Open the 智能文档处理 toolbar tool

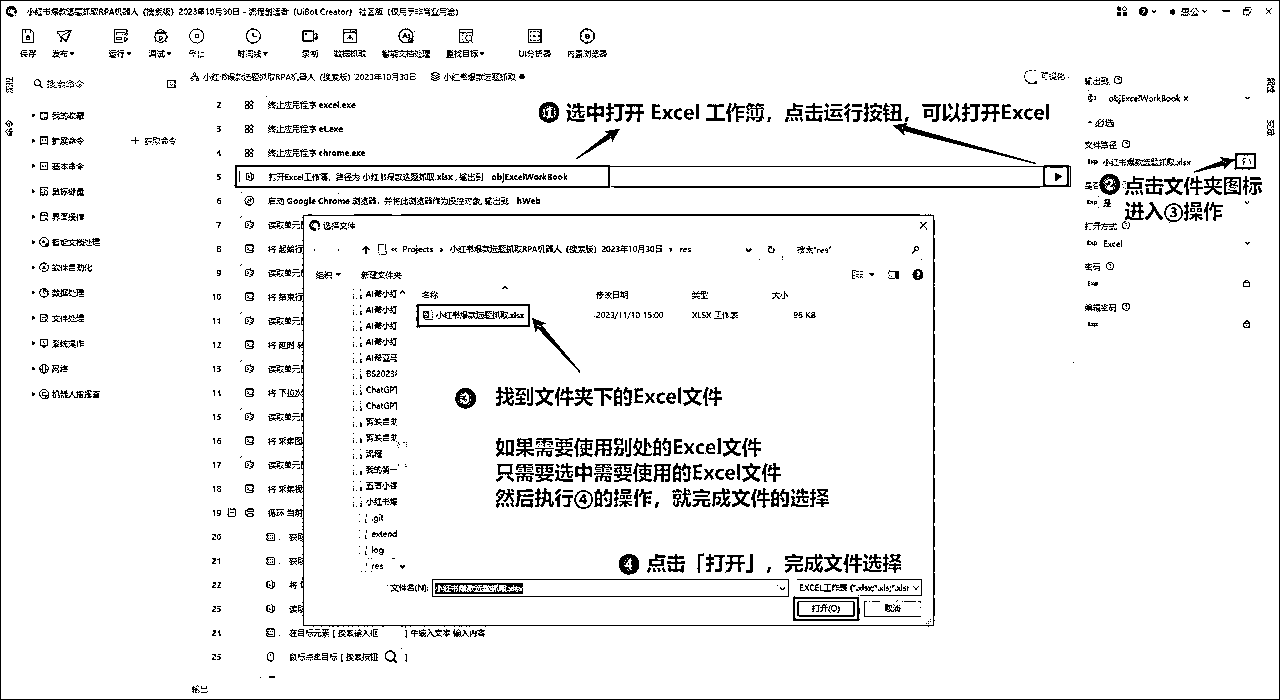tap(406, 35)
